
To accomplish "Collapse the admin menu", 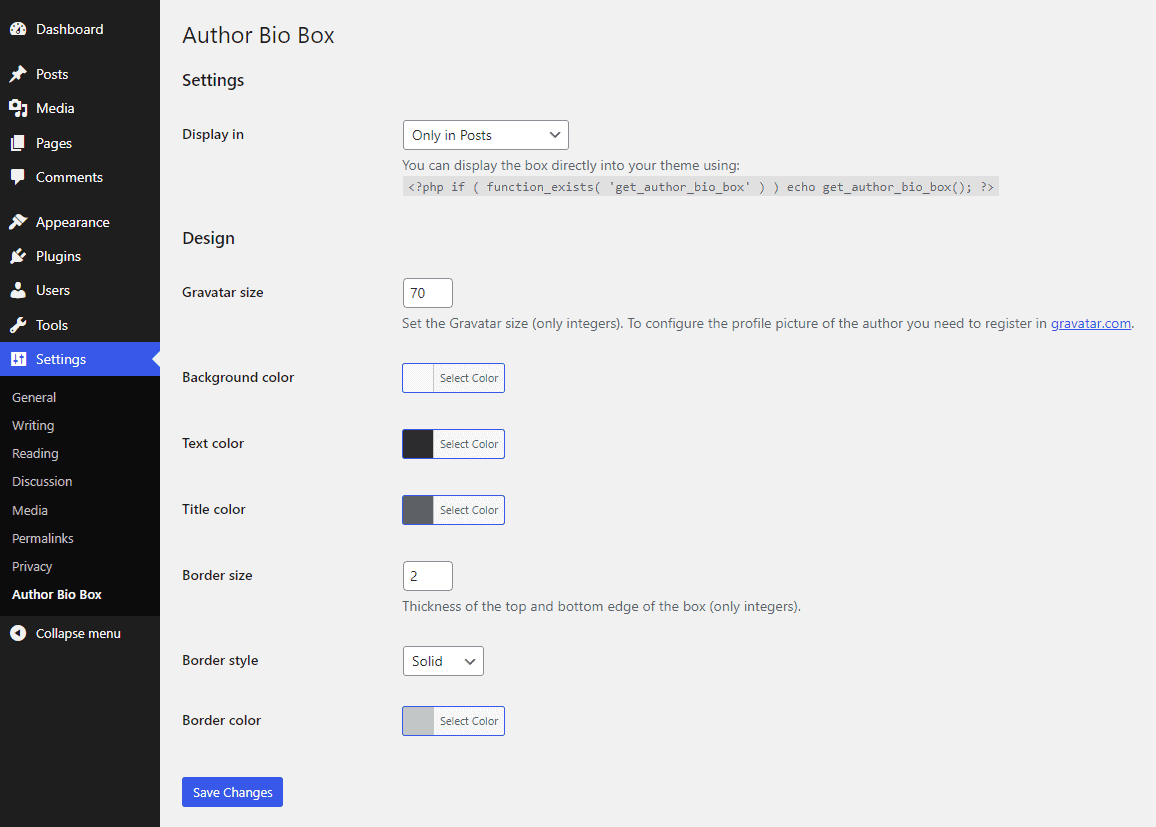I will [66, 633].
